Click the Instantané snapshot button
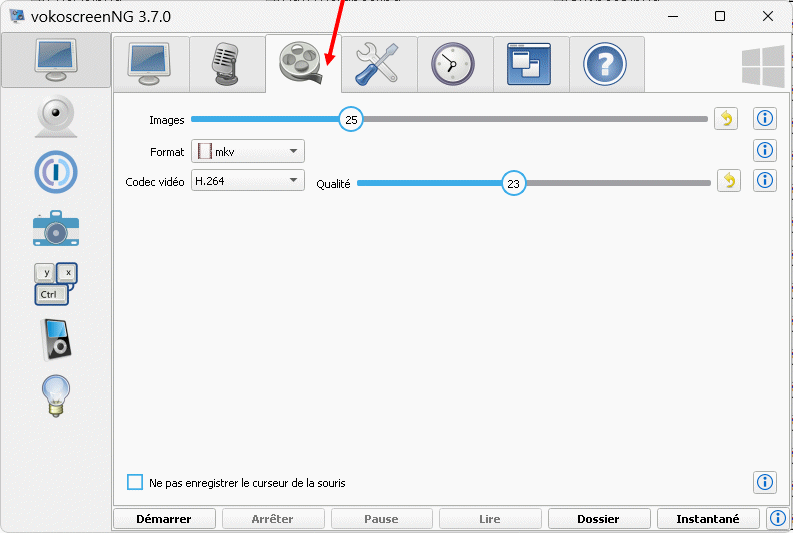The width and height of the screenshot is (793, 533). 708,519
